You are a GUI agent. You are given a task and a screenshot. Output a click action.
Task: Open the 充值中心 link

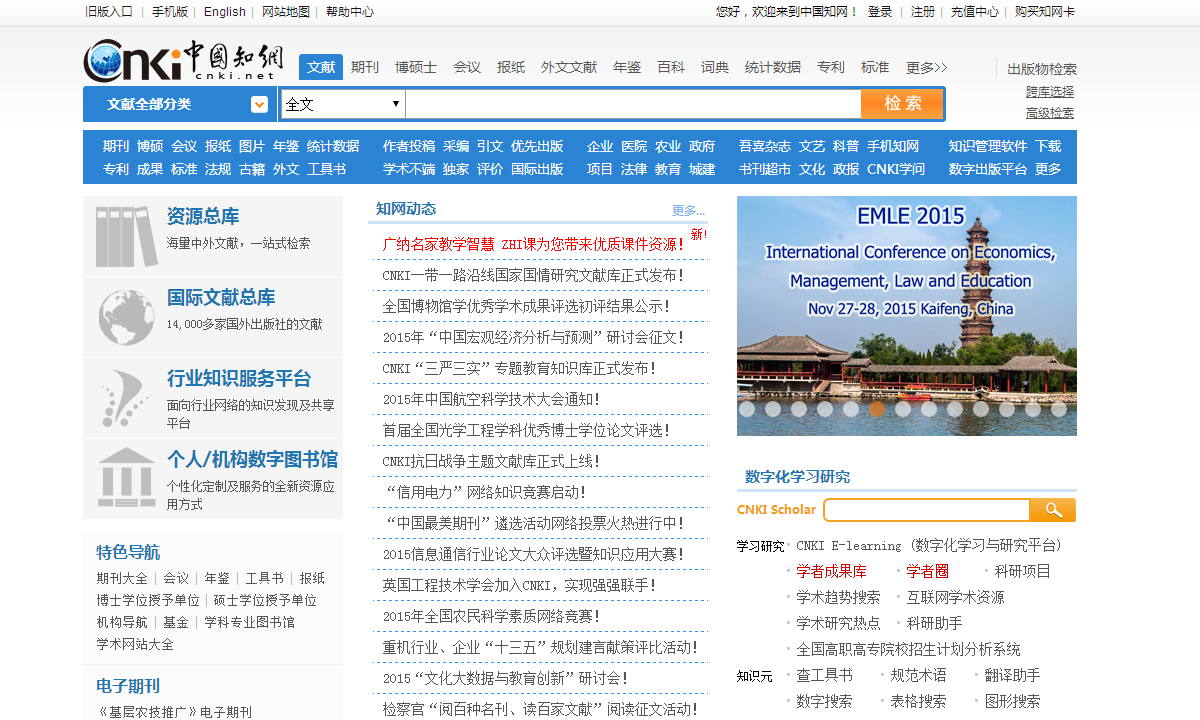[x=975, y=12]
